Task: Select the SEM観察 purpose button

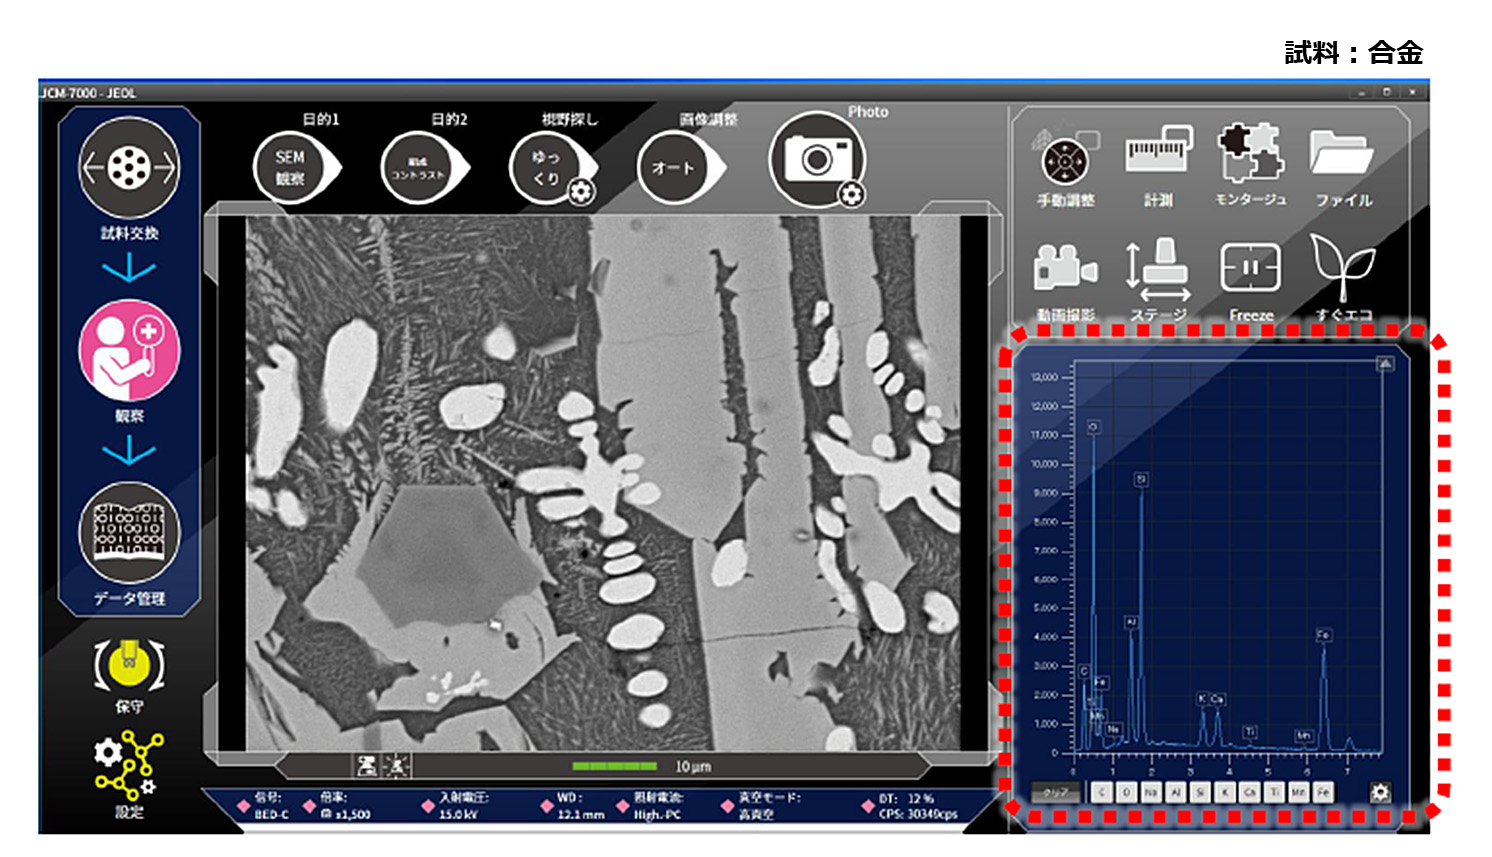Action: coord(290,168)
